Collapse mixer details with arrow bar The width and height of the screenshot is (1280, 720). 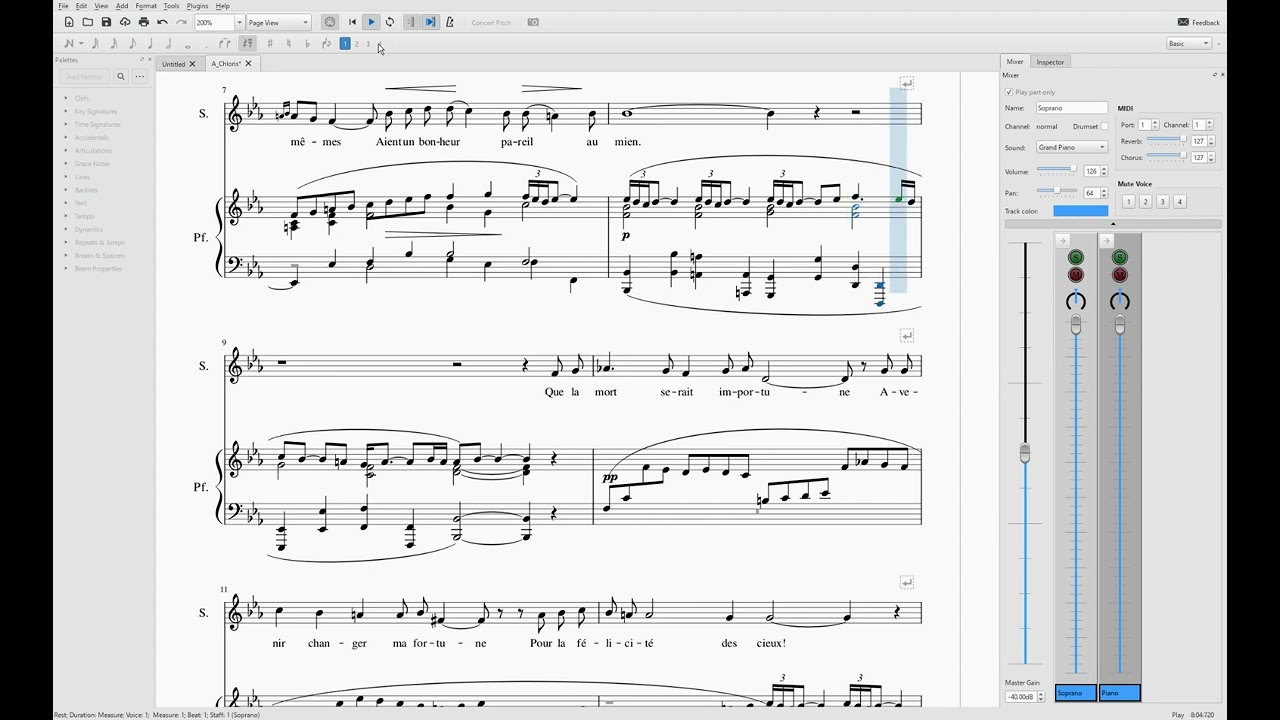pos(1113,224)
